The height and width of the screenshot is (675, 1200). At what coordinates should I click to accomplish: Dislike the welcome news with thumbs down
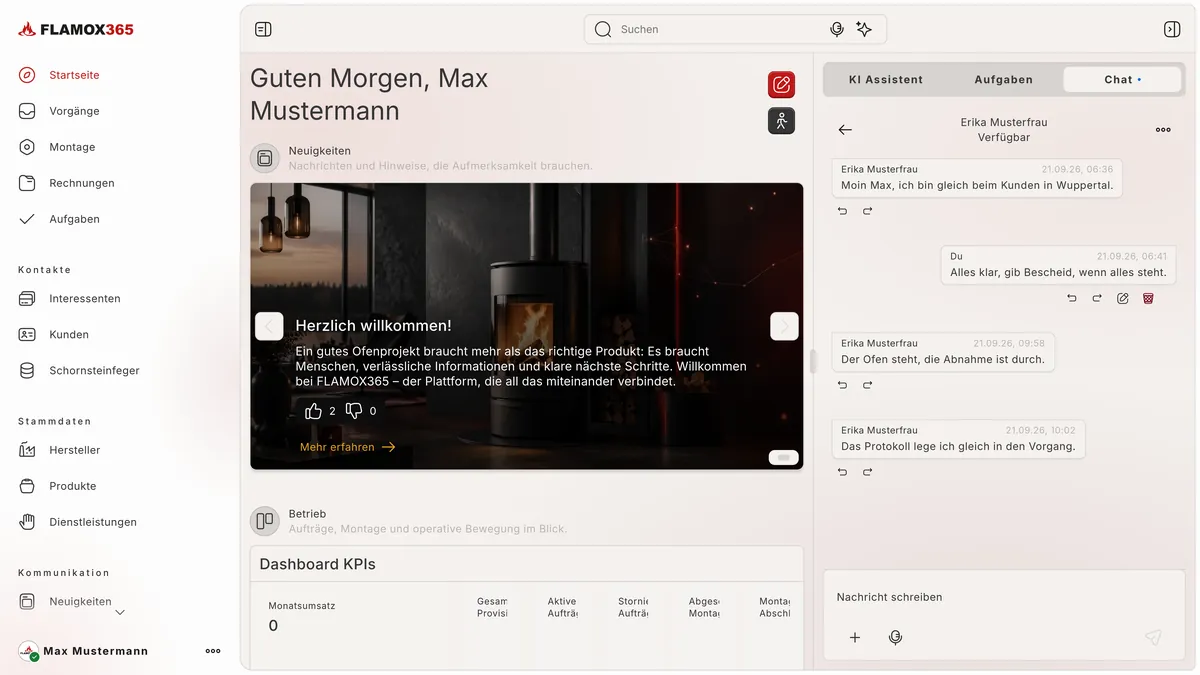pyautogui.click(x=354, y=411)
